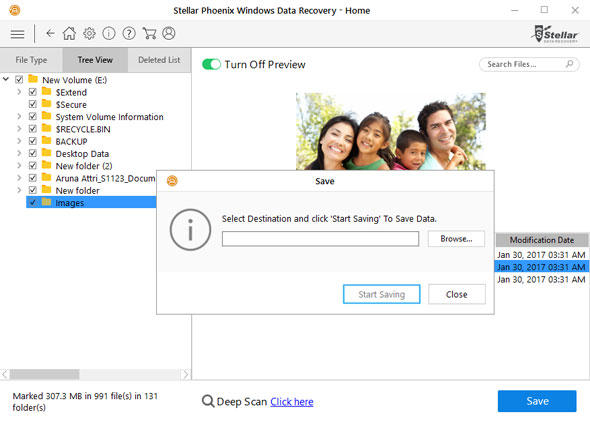
Task: Uncheck the New Volume (E:) checkbox
Action: coord(19,80)
